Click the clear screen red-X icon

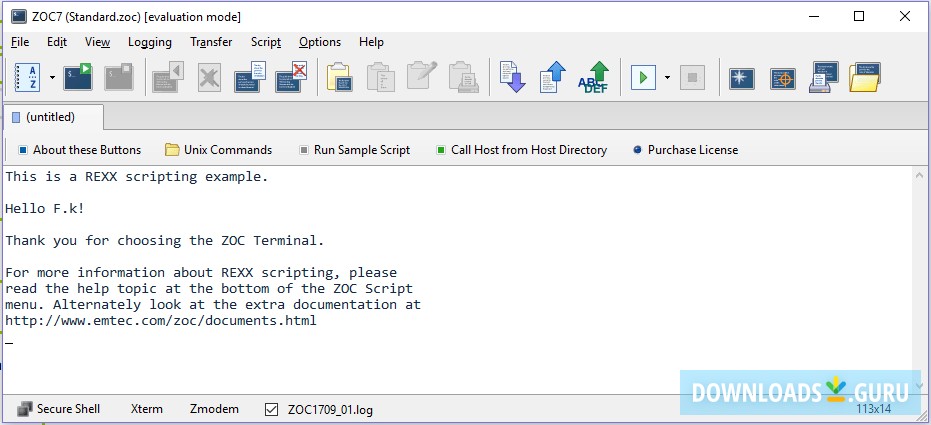pos(291,77)
